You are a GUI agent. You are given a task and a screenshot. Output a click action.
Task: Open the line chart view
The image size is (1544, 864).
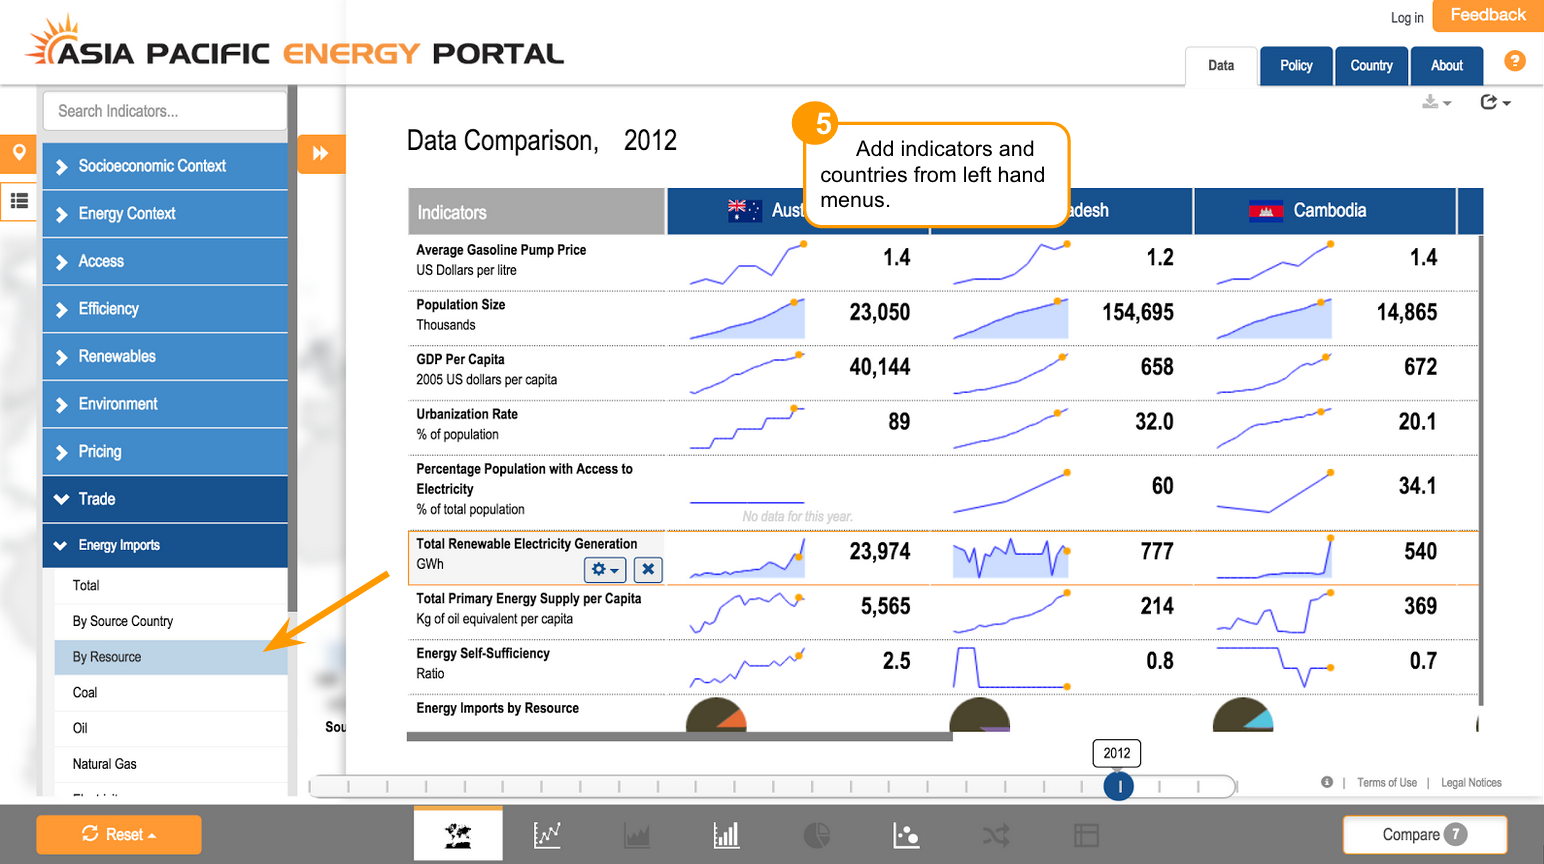pos(547,834)
